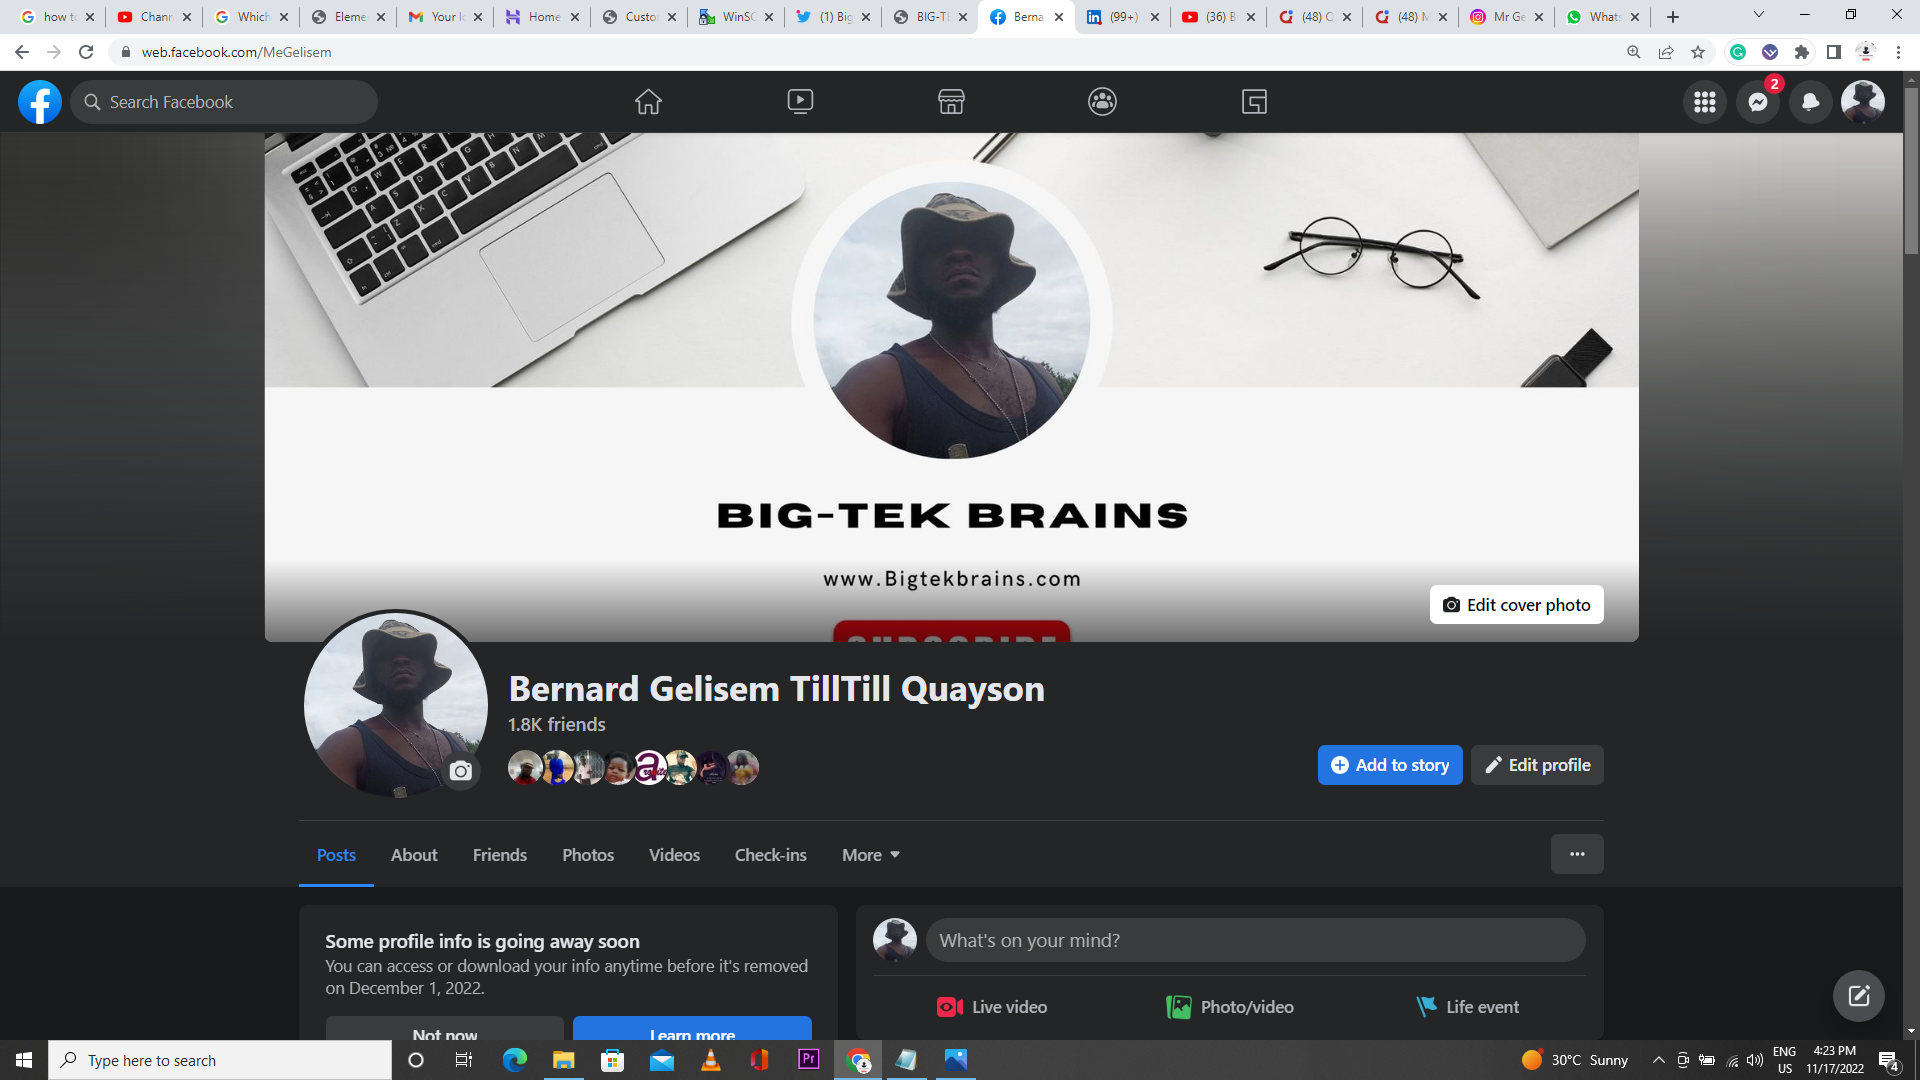Open the Home feed icon
This screenshot has width=1920, height=1080.
648,101
